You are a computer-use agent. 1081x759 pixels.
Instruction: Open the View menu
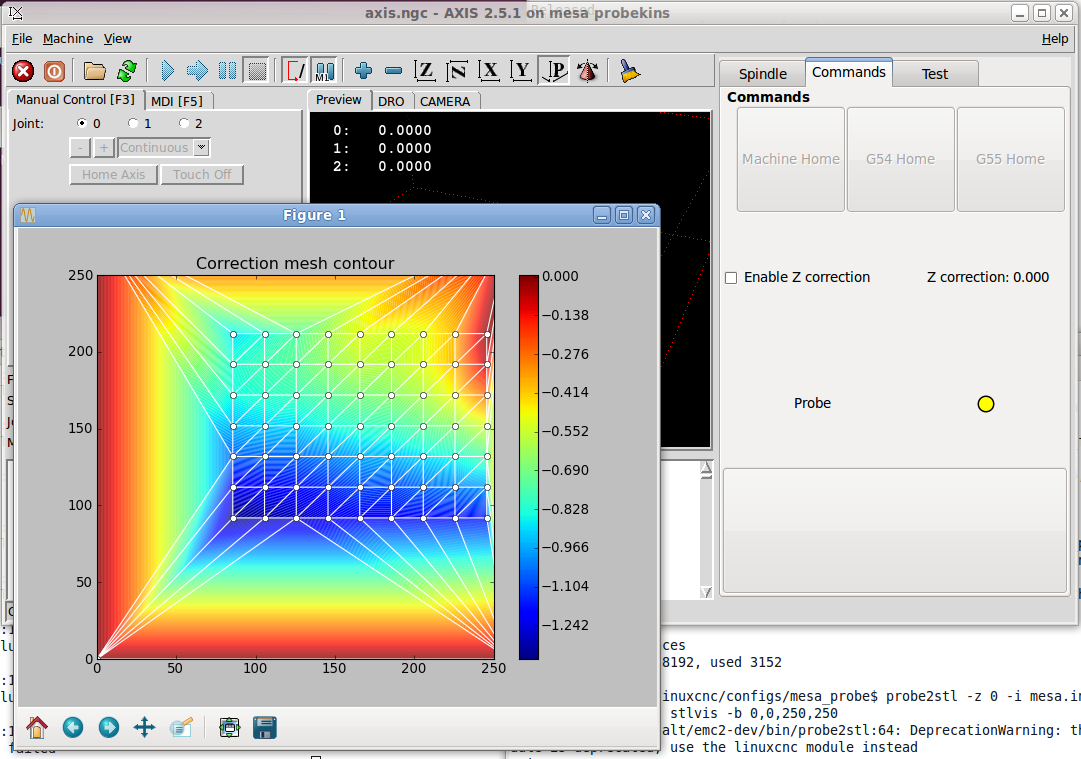[x=117, y=38]
